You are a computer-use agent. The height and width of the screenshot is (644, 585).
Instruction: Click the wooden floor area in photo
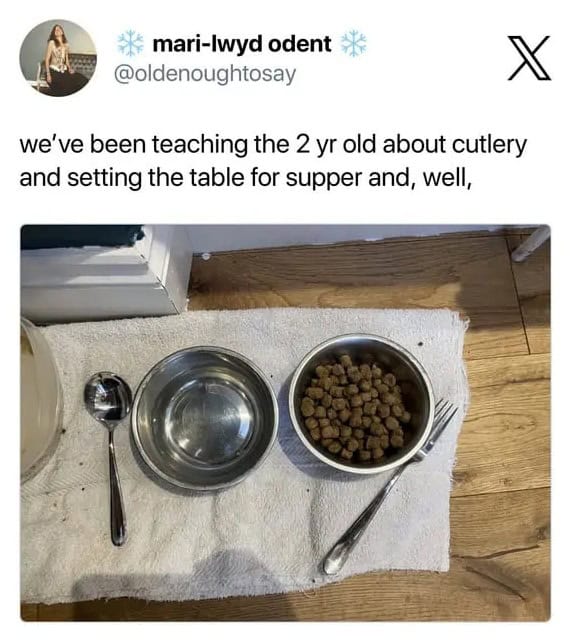[x=505, y=452]
